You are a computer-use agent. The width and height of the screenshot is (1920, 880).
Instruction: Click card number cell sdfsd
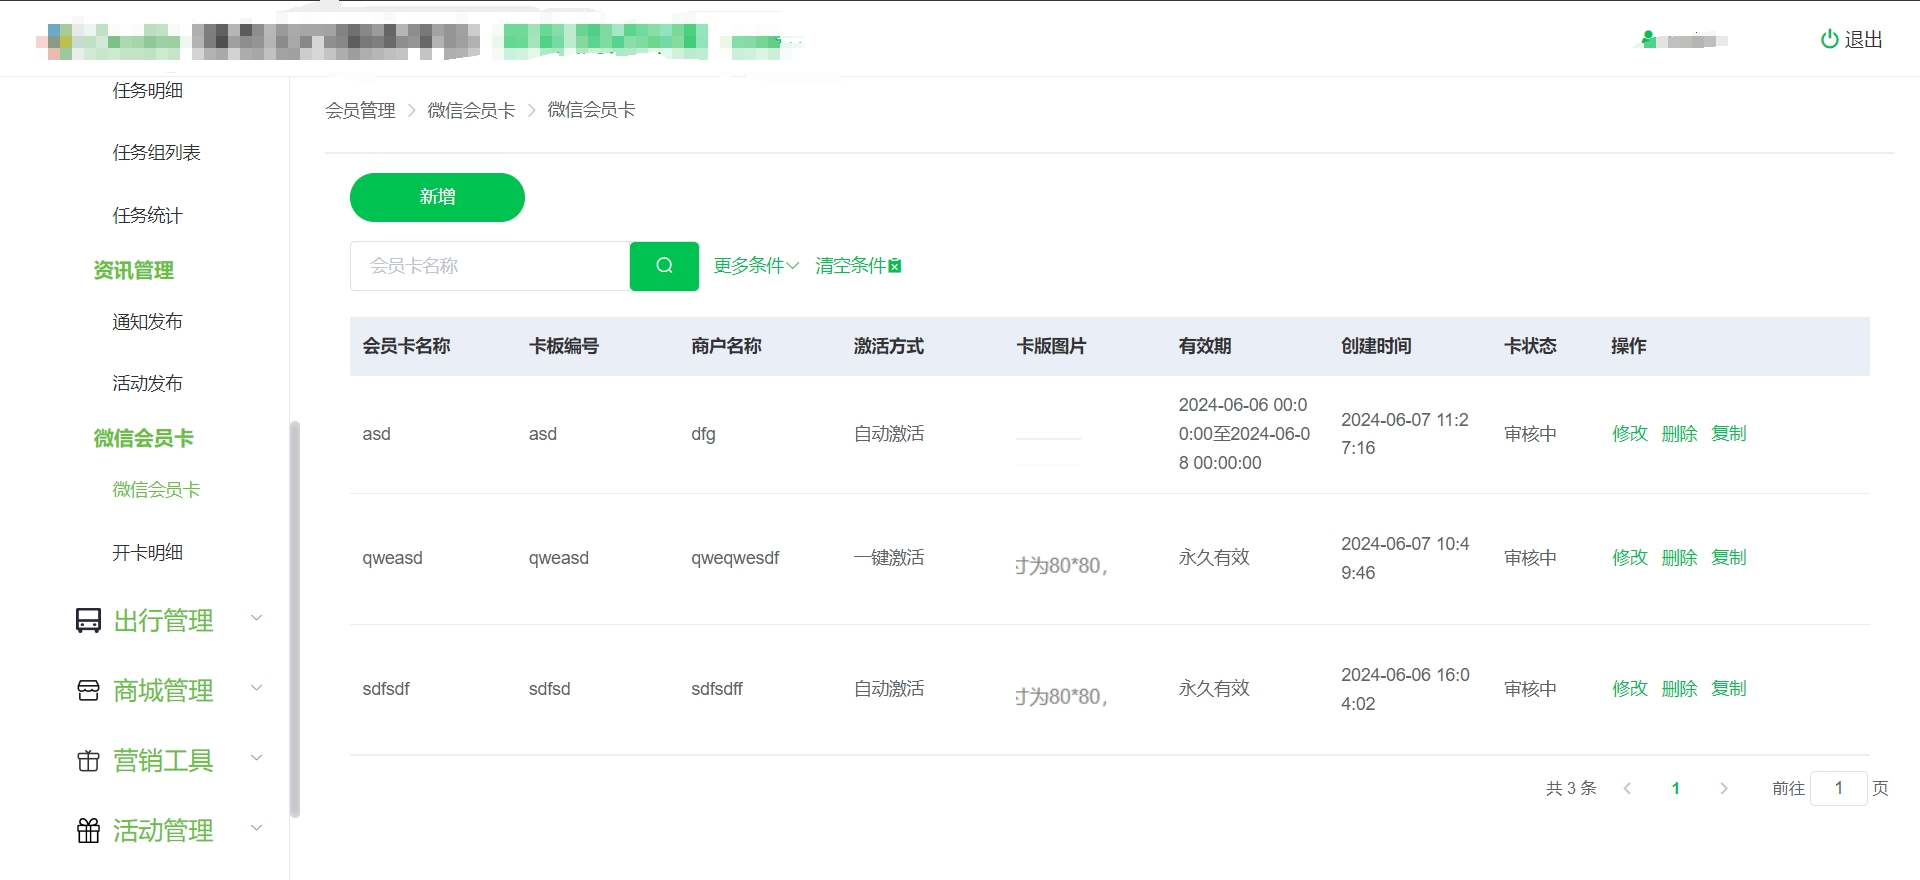click(x=549, y=689)
